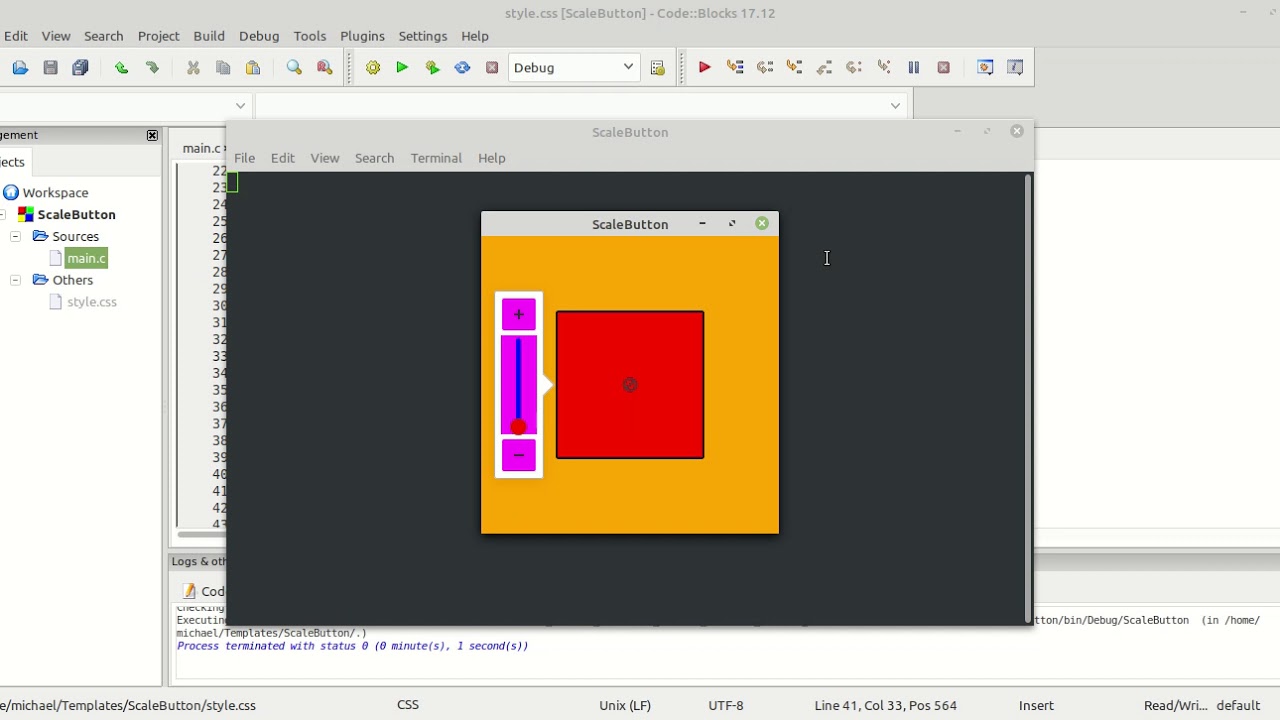Click the Next line debugger icon
This screenshot has height=720, width=1280.
pyautogui.click(x=765, y=68)
